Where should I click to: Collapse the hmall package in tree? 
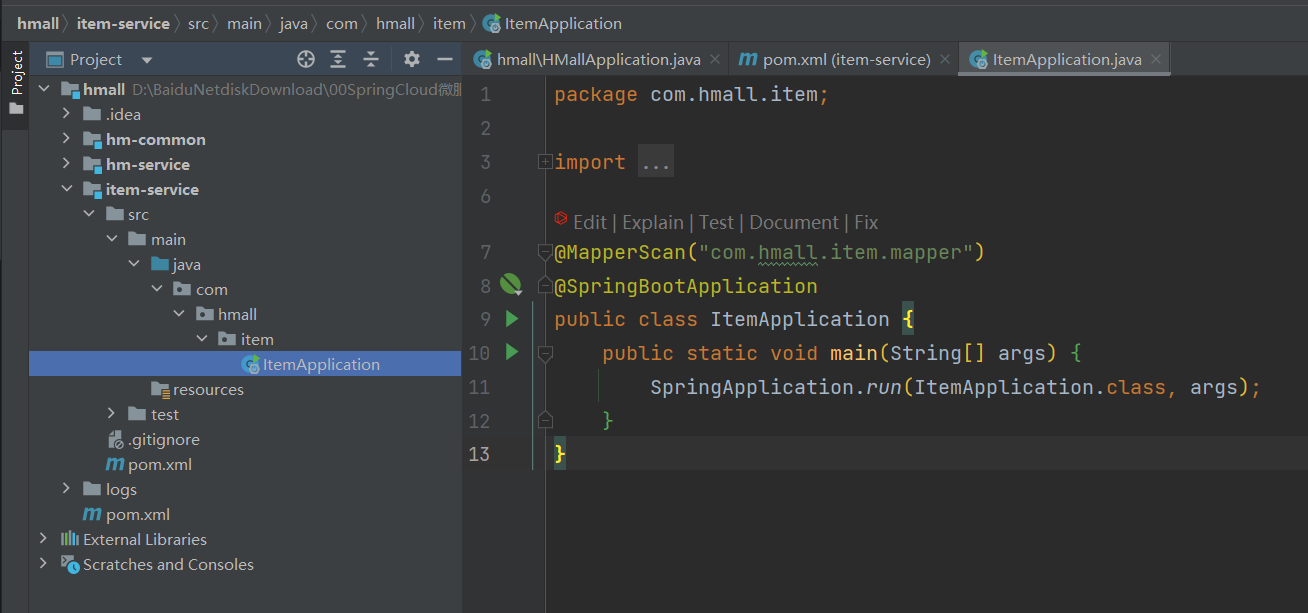[x=180, y=314]
